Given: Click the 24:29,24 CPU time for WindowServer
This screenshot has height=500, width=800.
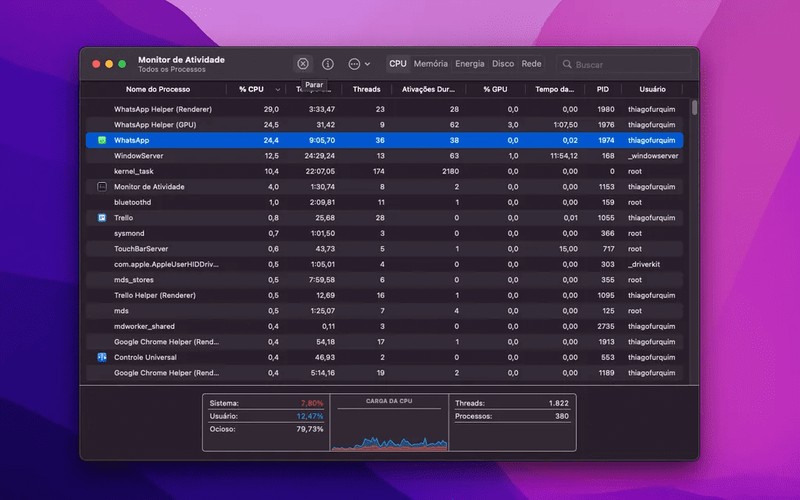Looking at the screenshot, I should [320, 156].
